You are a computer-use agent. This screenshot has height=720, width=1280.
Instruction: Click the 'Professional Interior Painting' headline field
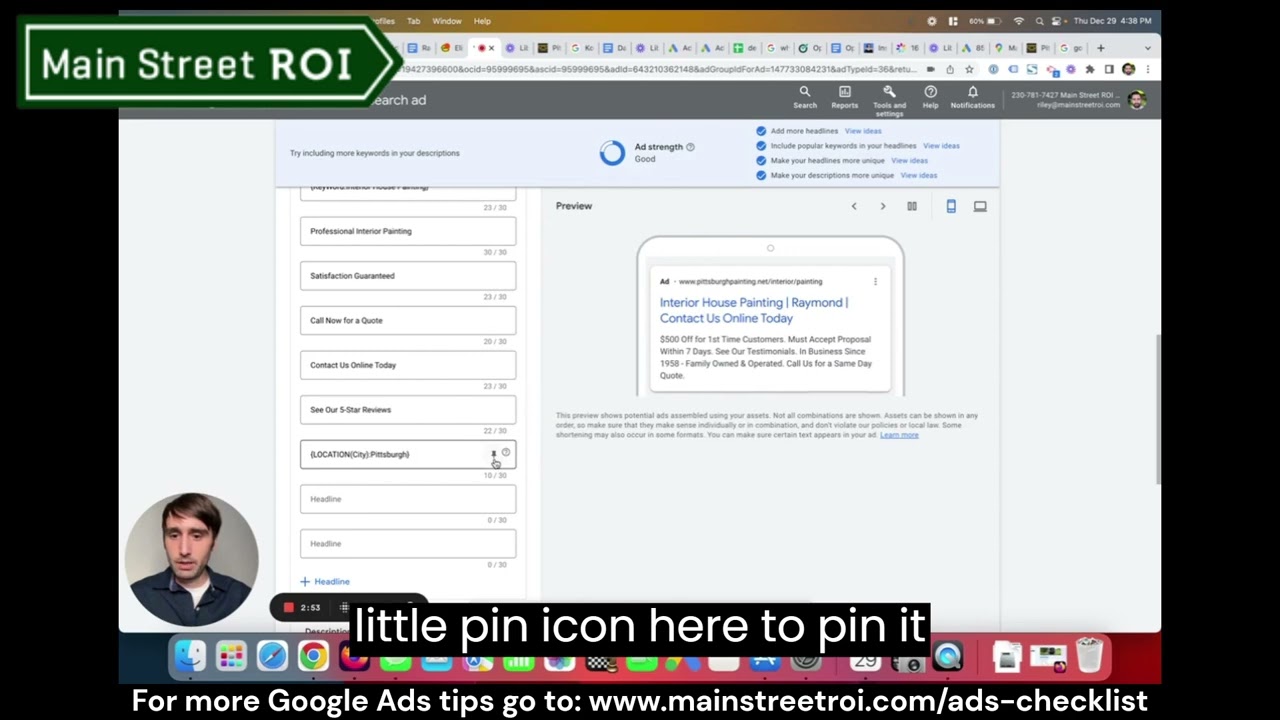pos(408,231)
